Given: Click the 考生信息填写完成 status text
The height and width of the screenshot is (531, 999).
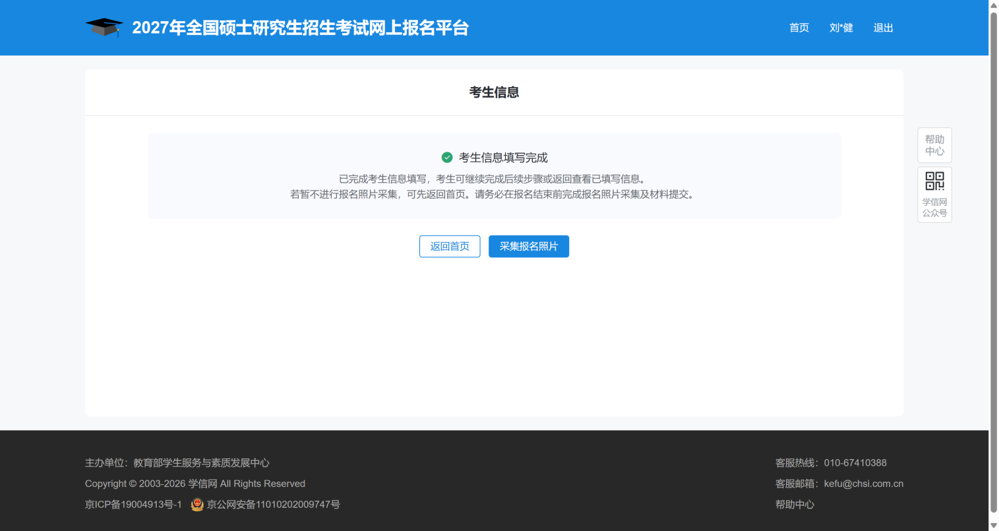Looking at the screenshot, I should (x=503, y=157).
